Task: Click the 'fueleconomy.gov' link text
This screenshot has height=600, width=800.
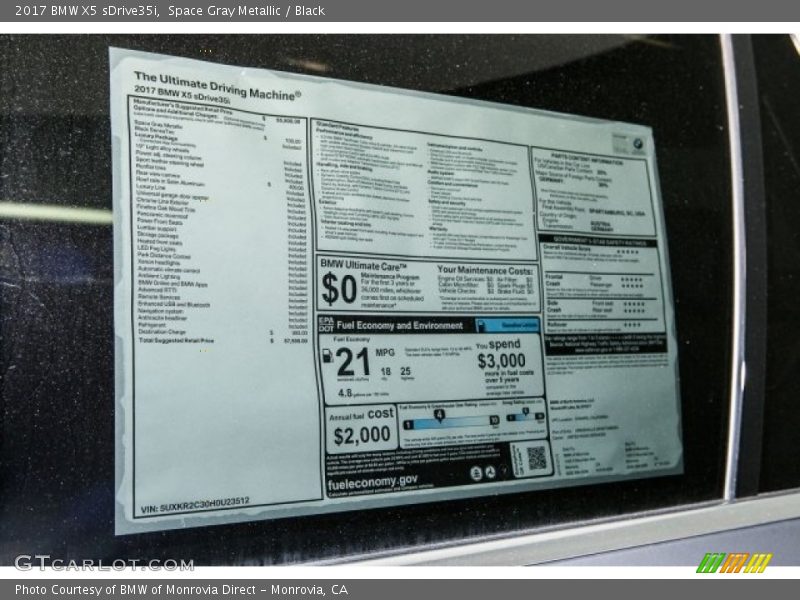Action: (372, 482)
